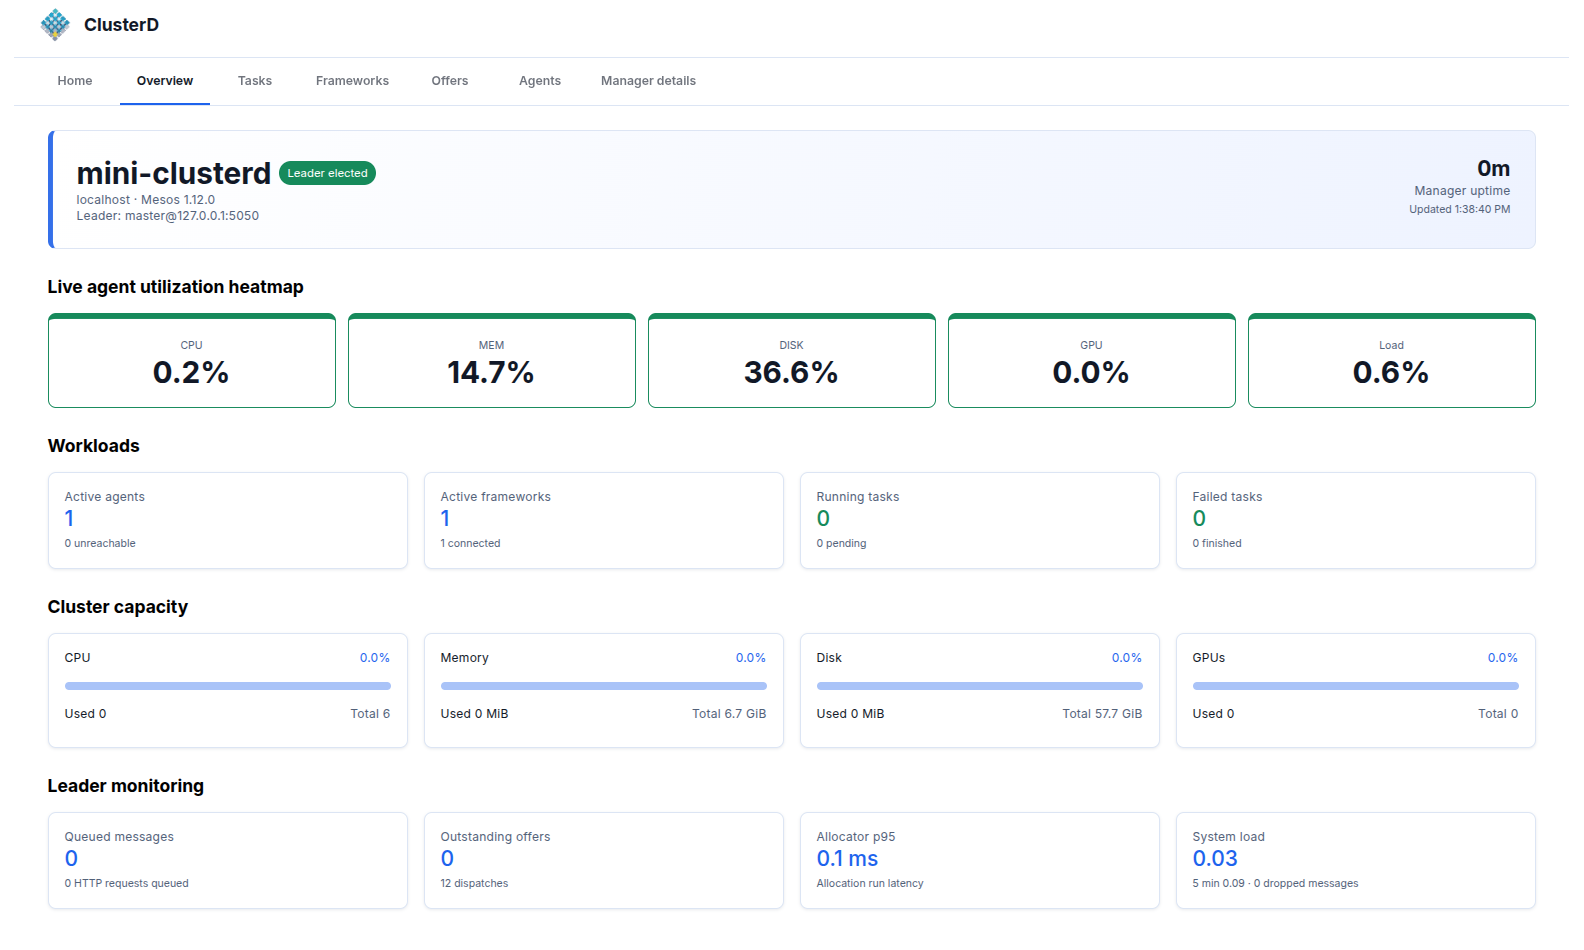Click the 'Total 6.7 GiB' memory text
Viewport: 1584px width, 950px height.
tap(729, 714)
